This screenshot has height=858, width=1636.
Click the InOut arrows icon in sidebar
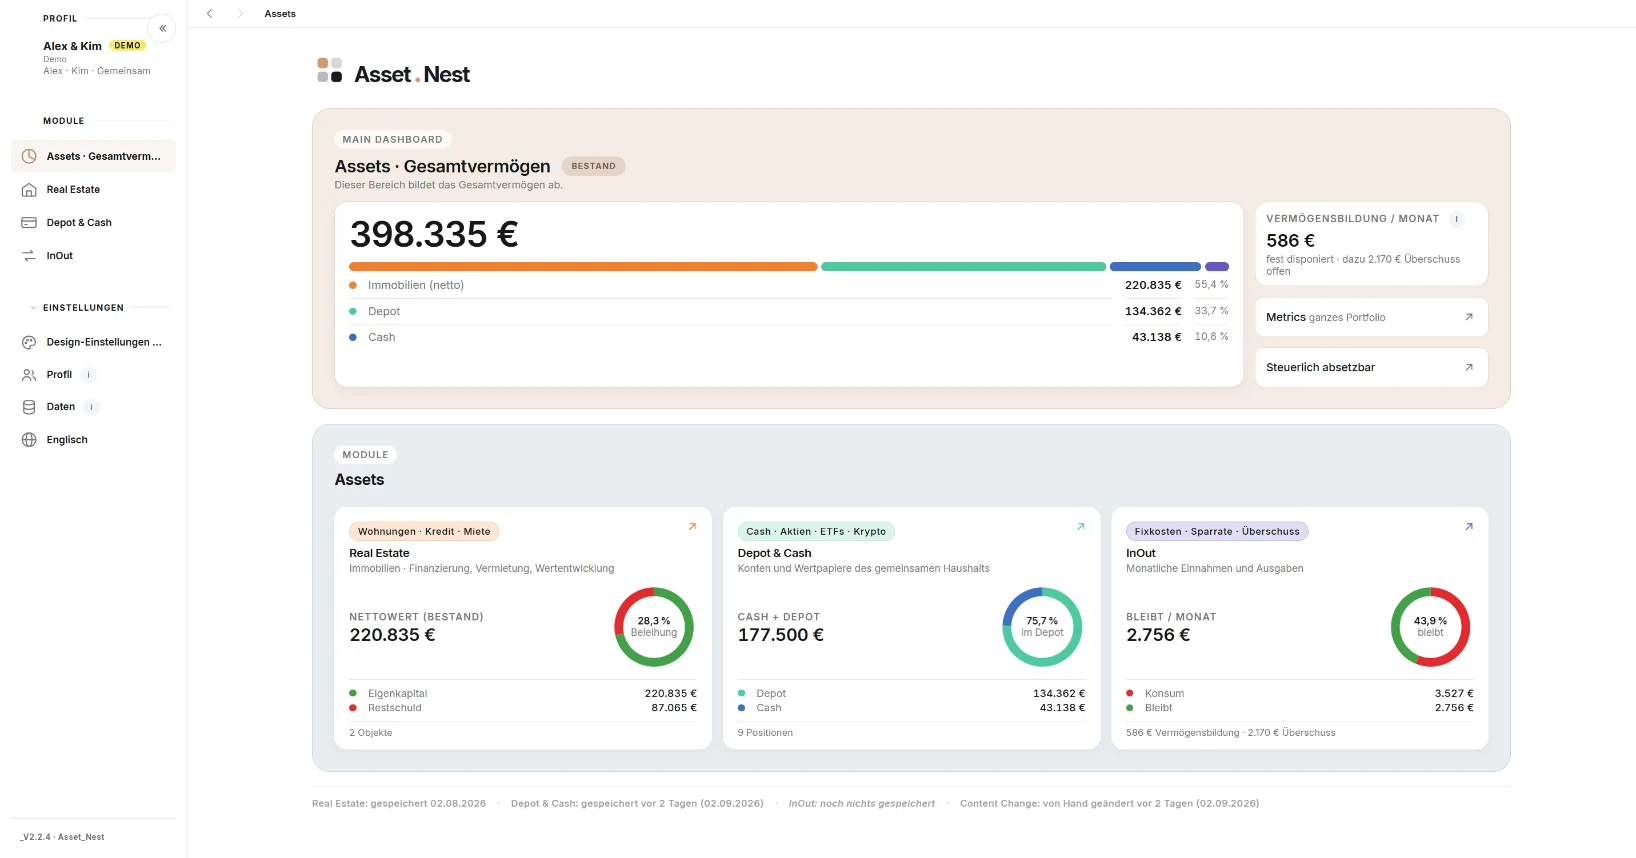[x=29, y=256]
